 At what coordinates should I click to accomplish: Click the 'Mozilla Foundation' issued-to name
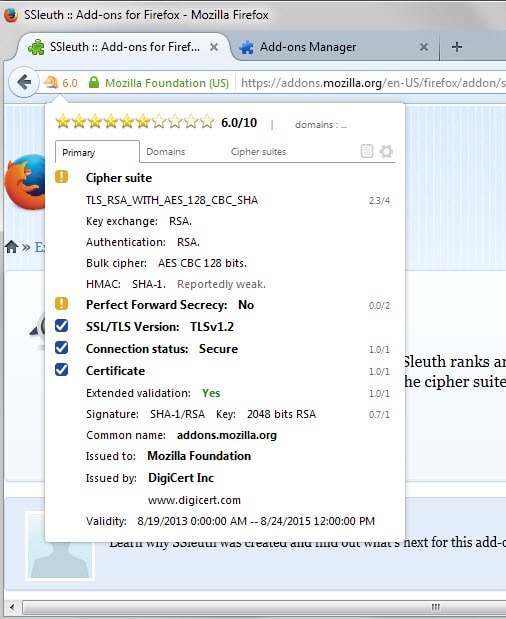coord(199,456)
